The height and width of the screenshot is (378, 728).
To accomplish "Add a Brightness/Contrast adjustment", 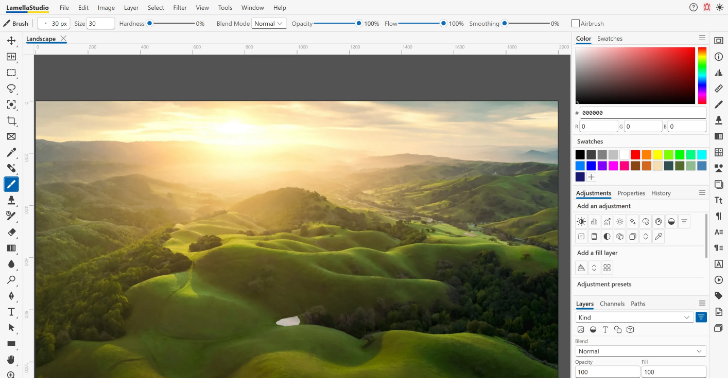I will pos(581,222).
